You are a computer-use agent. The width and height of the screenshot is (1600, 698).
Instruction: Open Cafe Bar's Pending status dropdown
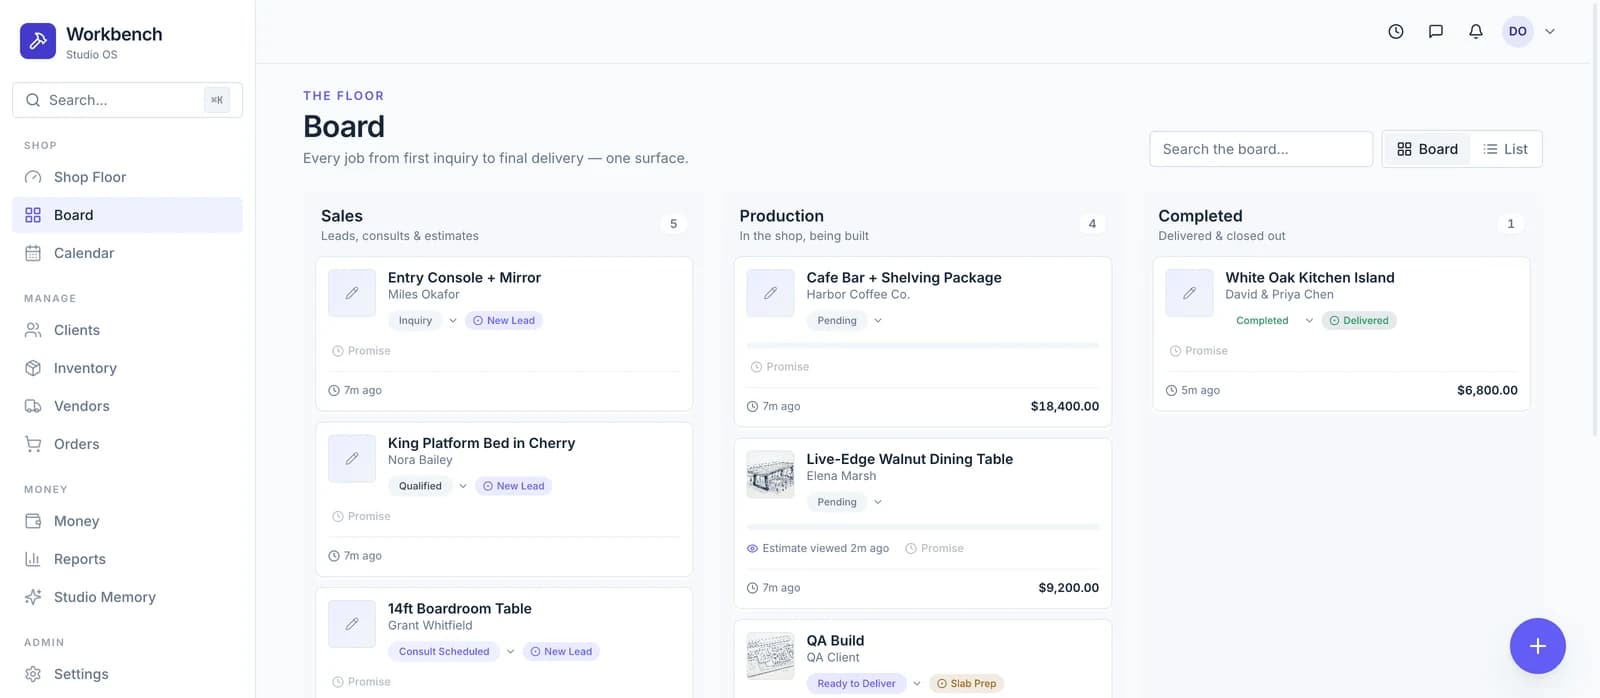pos(845,321)
